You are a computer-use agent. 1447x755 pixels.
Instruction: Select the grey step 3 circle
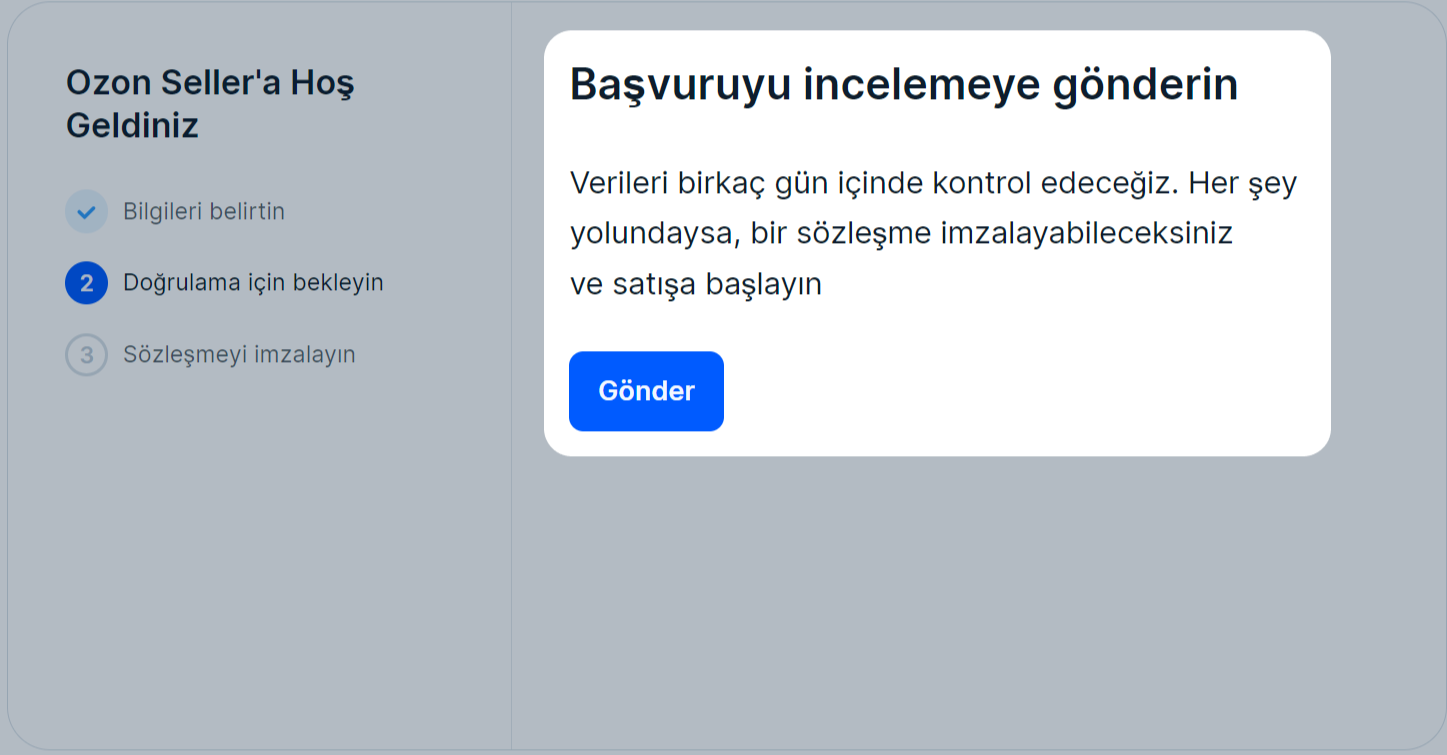click(x=86, y=355)
